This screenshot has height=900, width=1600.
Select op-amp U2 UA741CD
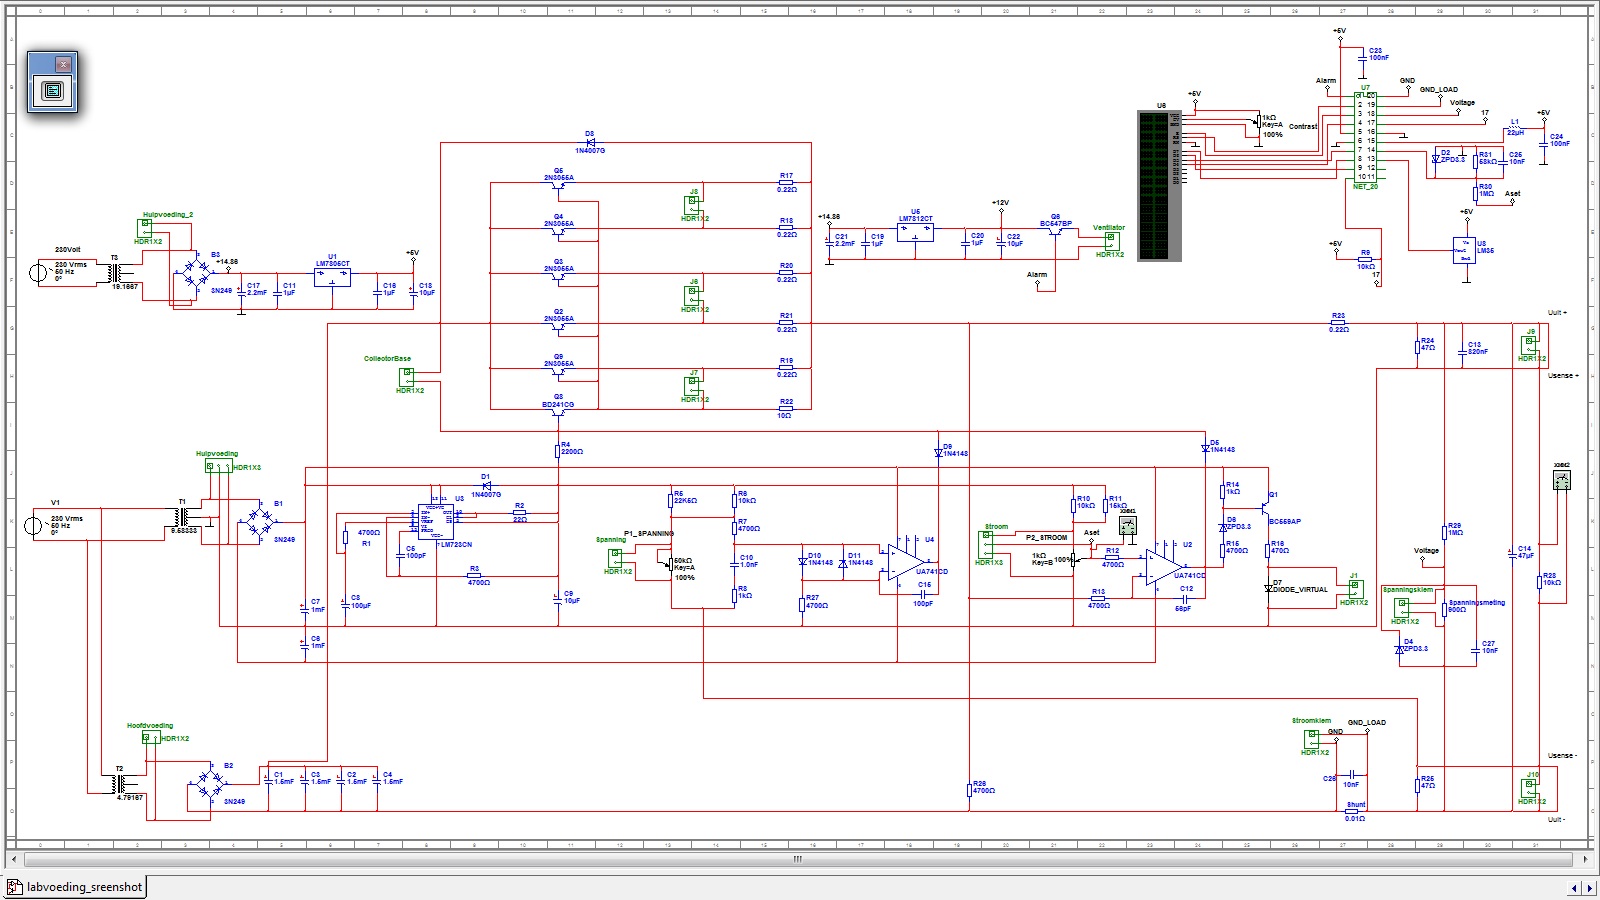click(x=1163, y=566)
